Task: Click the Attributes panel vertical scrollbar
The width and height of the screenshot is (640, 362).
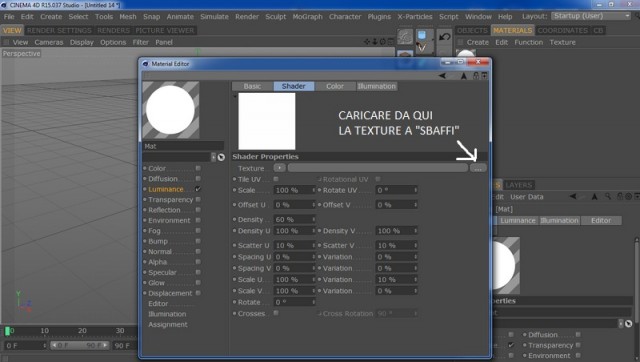Action: [636, 282]
